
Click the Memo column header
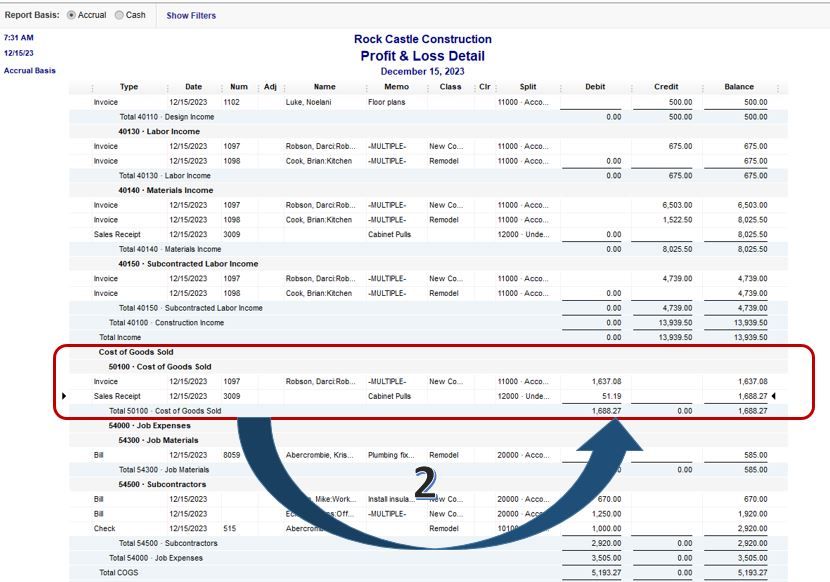click(396, 87)
